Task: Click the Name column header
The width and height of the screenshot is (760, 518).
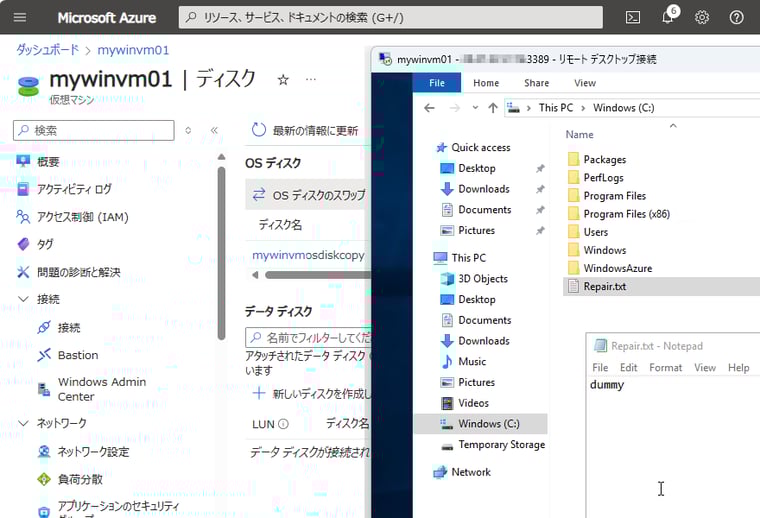Action: click(x=580, y=135)
